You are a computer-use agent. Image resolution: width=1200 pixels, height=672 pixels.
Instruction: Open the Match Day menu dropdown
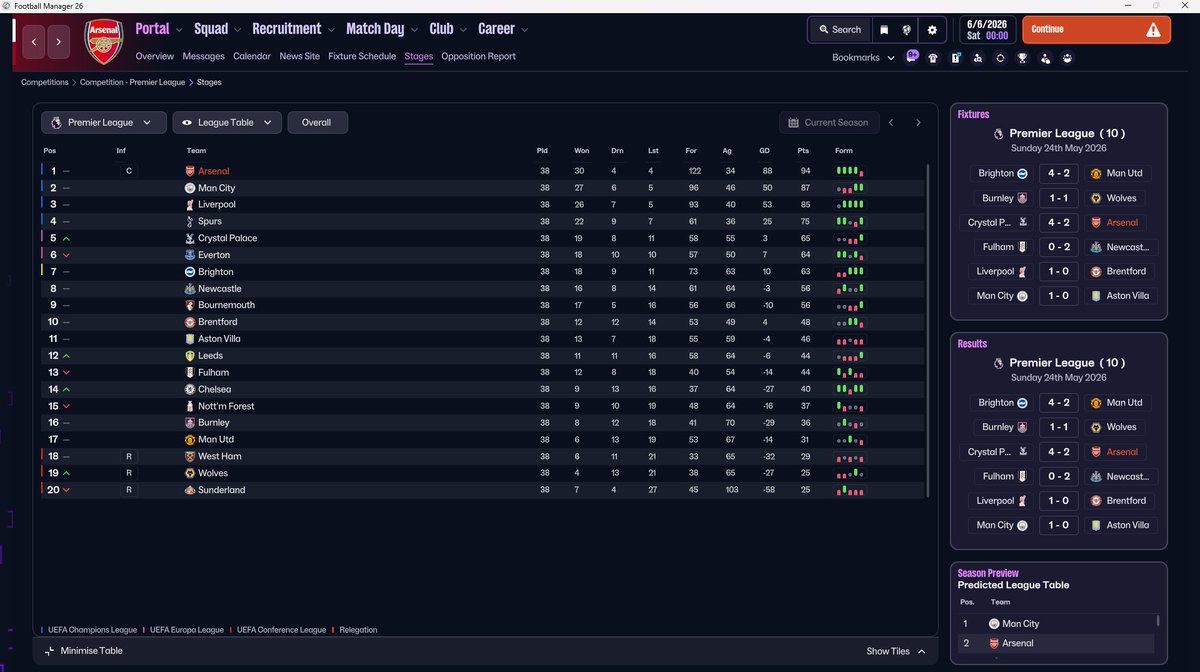(381, 29)
